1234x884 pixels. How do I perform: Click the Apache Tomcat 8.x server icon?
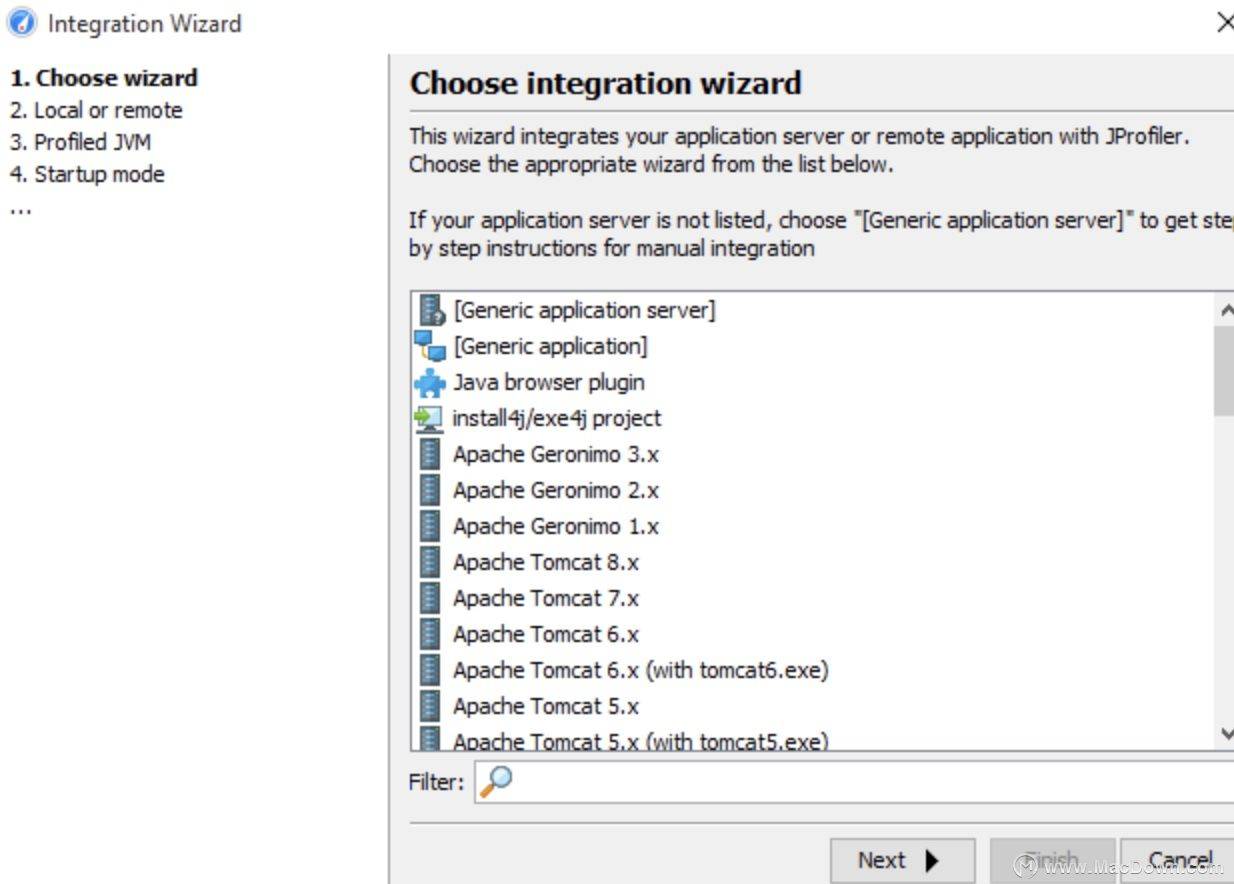point(430,562)
